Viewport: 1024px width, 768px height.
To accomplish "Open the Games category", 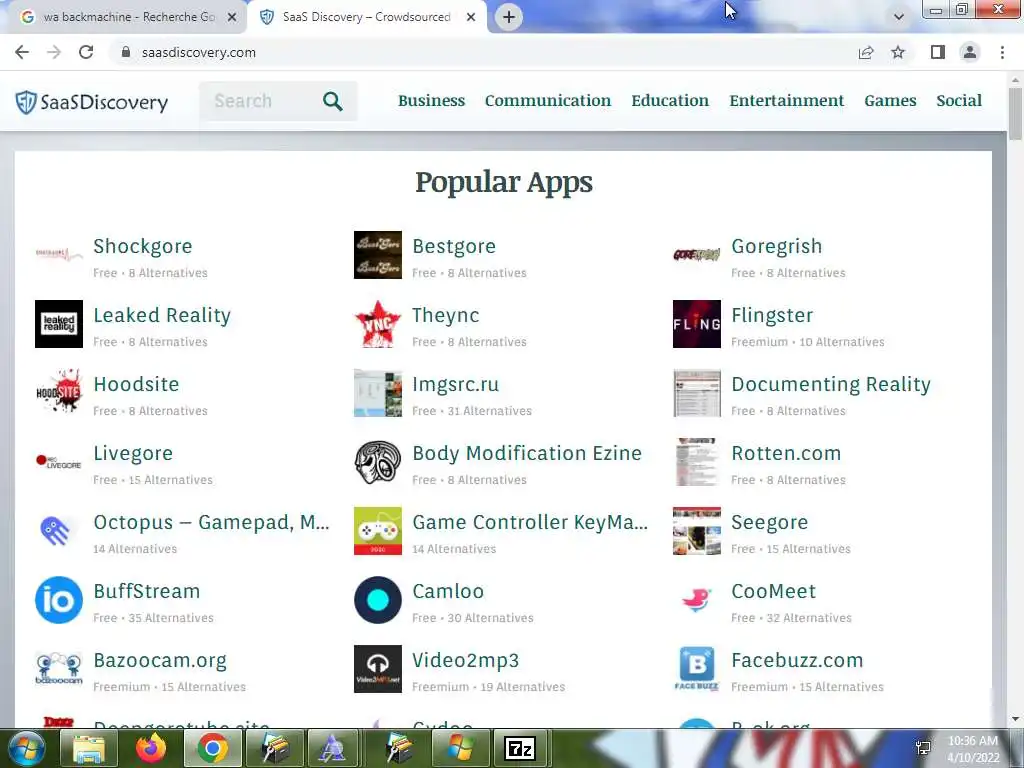I will (890, 101).
